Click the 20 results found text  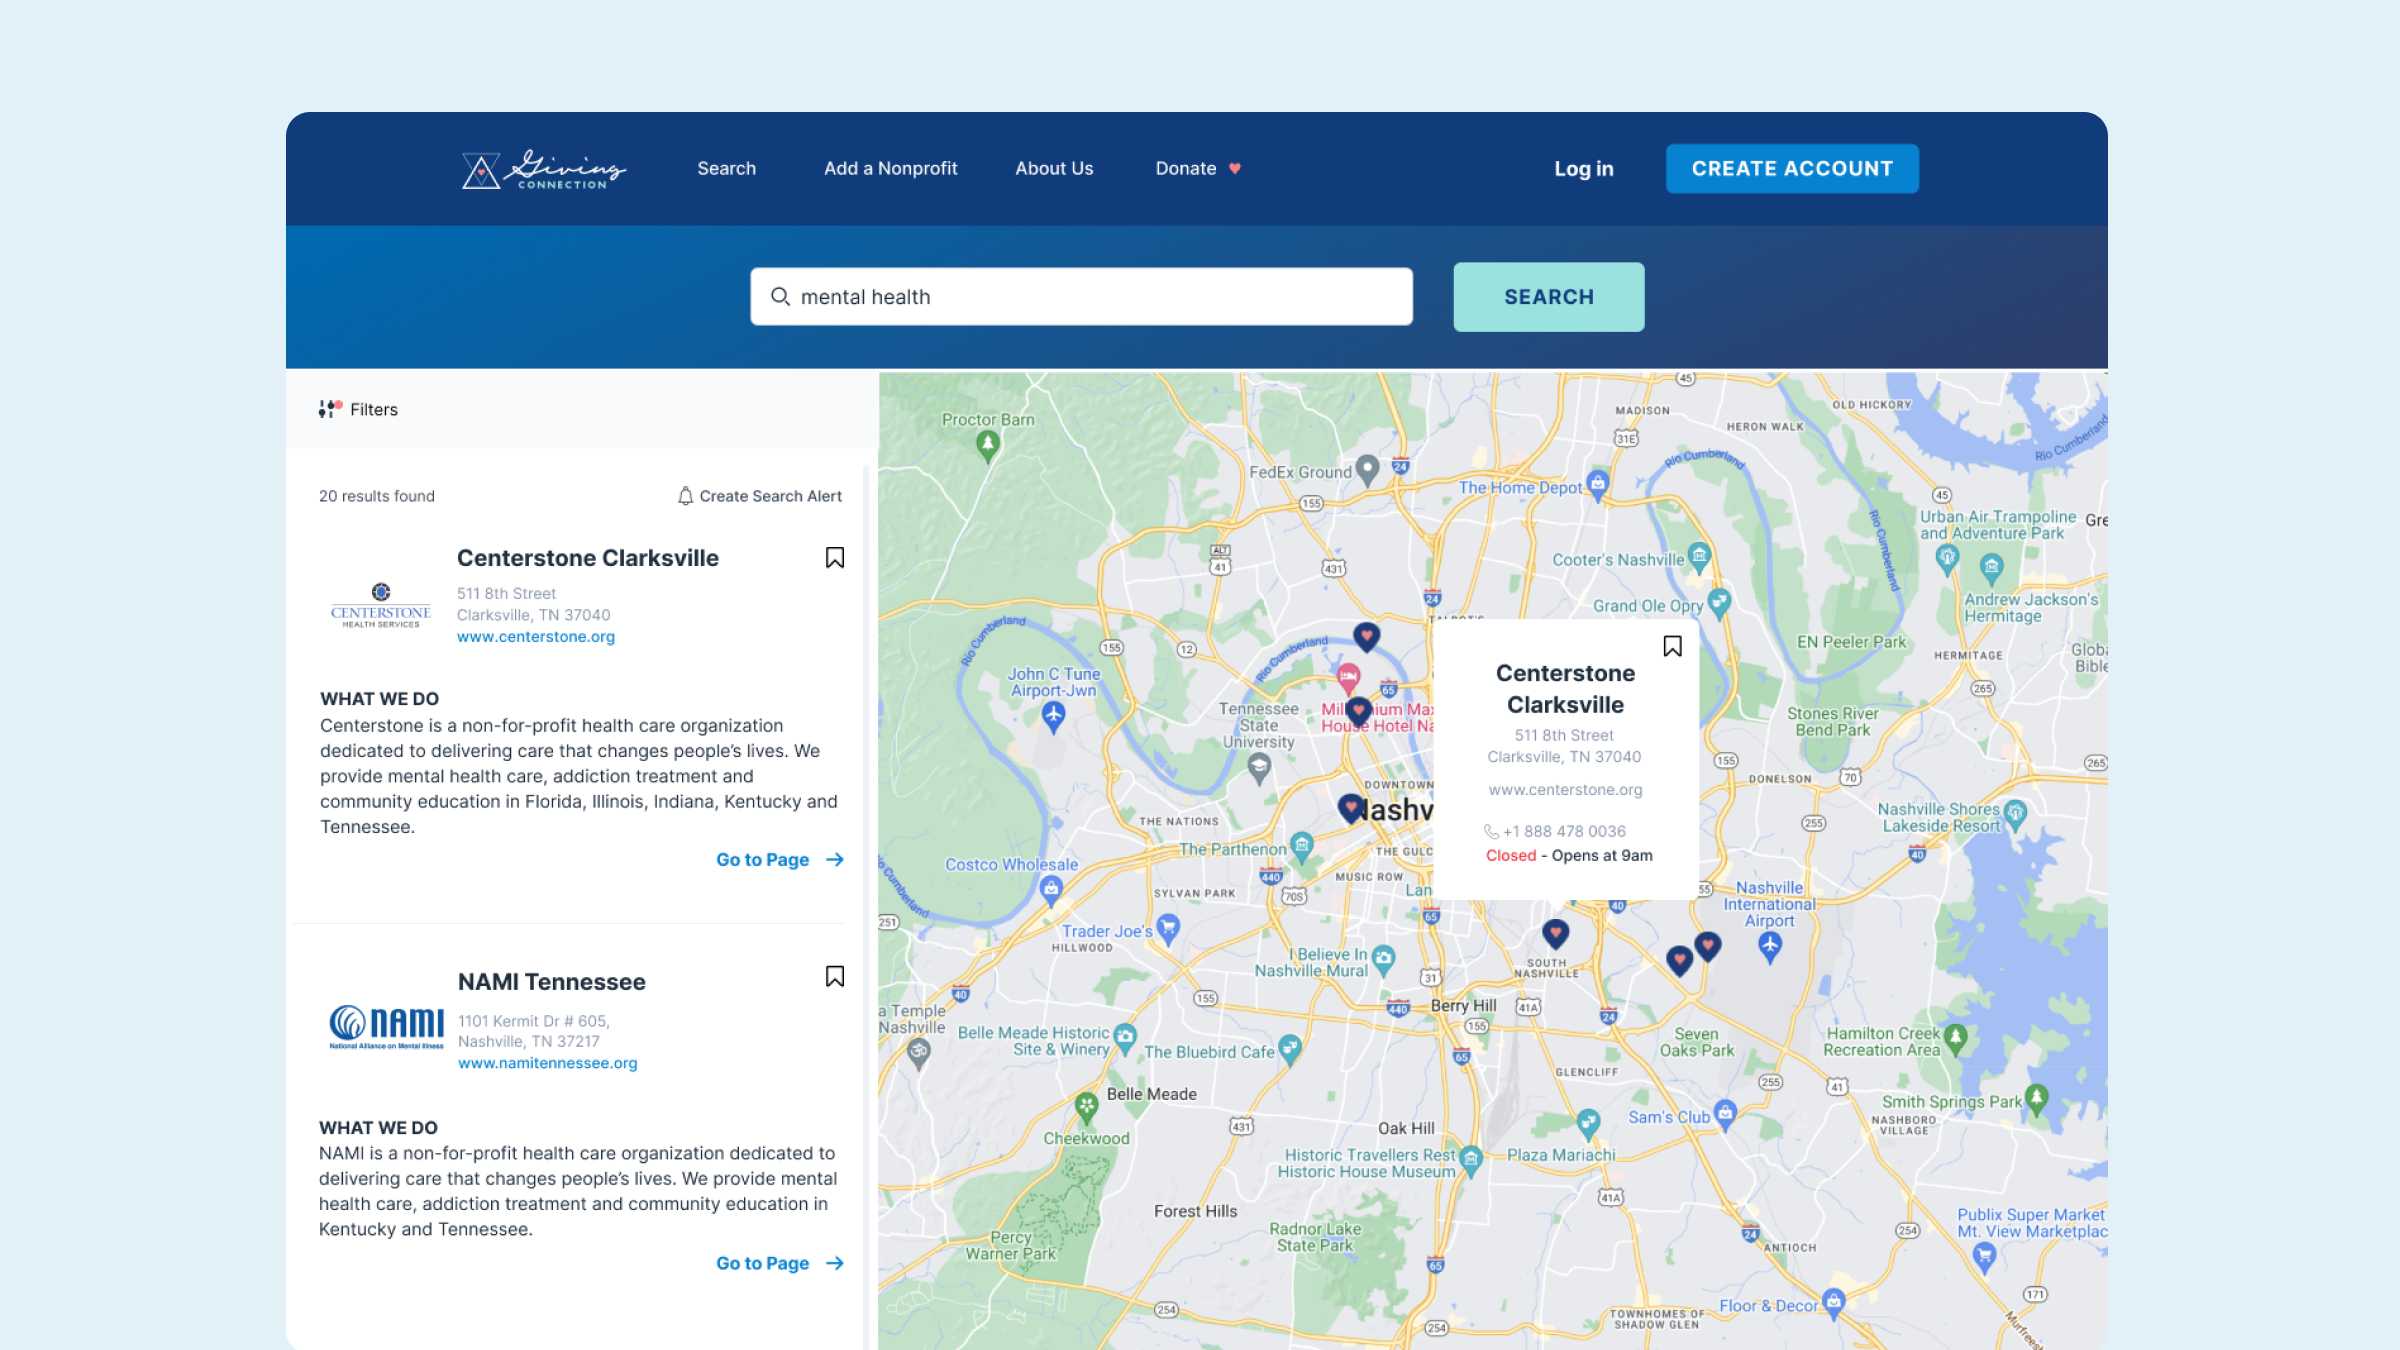(377, 496)
